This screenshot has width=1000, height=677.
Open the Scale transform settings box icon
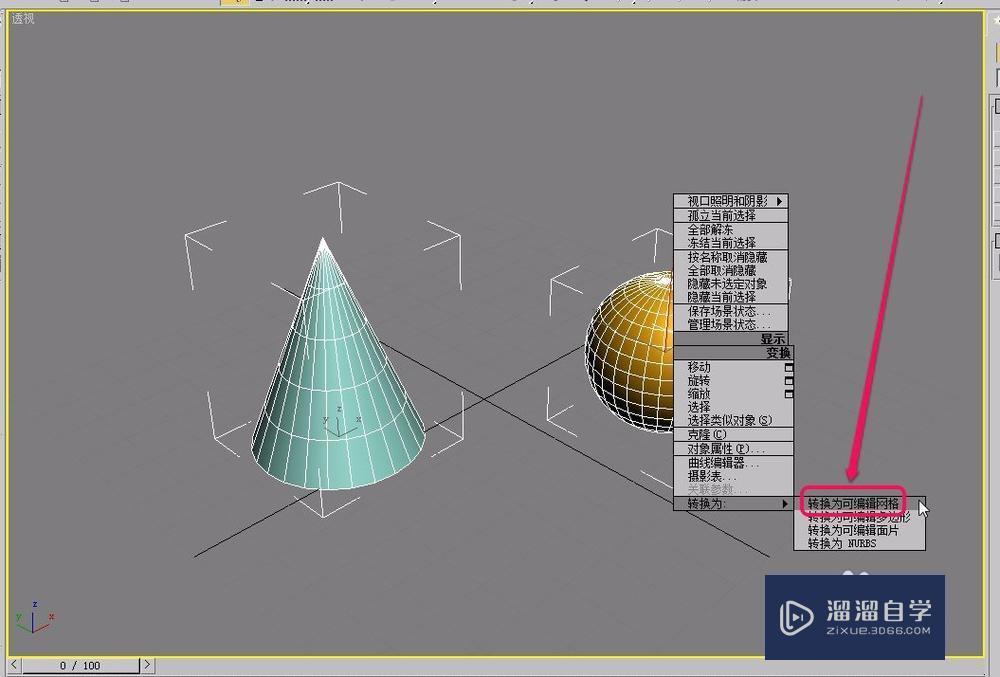(788, 393)
